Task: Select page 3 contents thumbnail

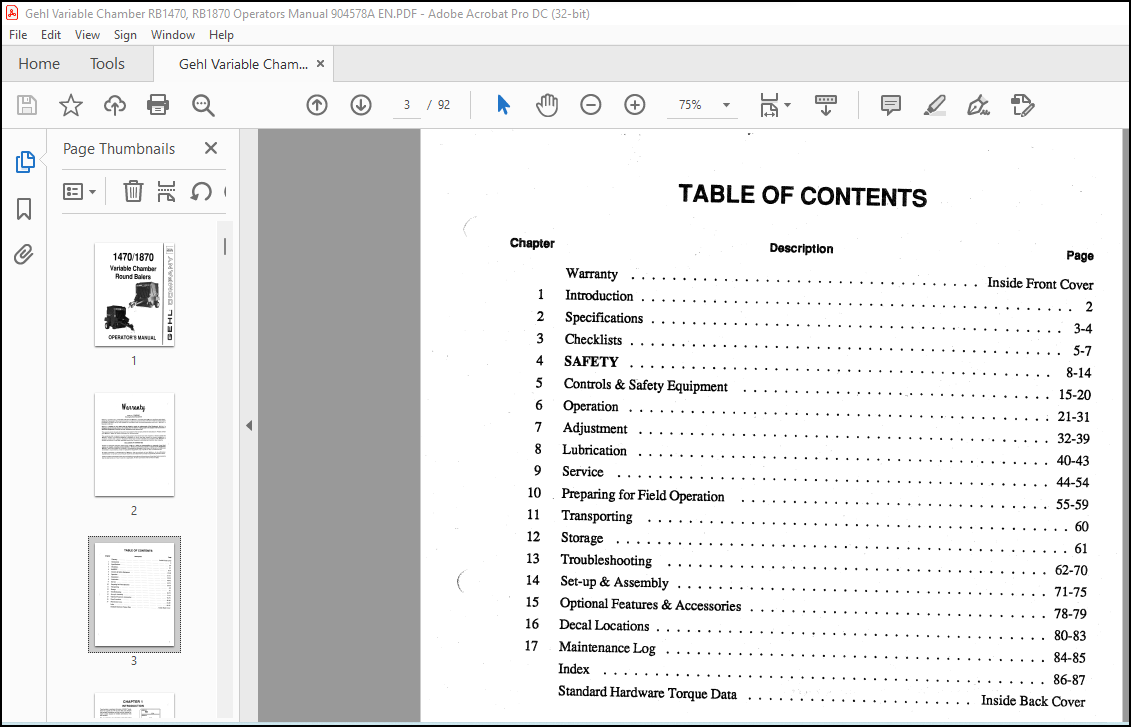Action: [x=134, y=594]
